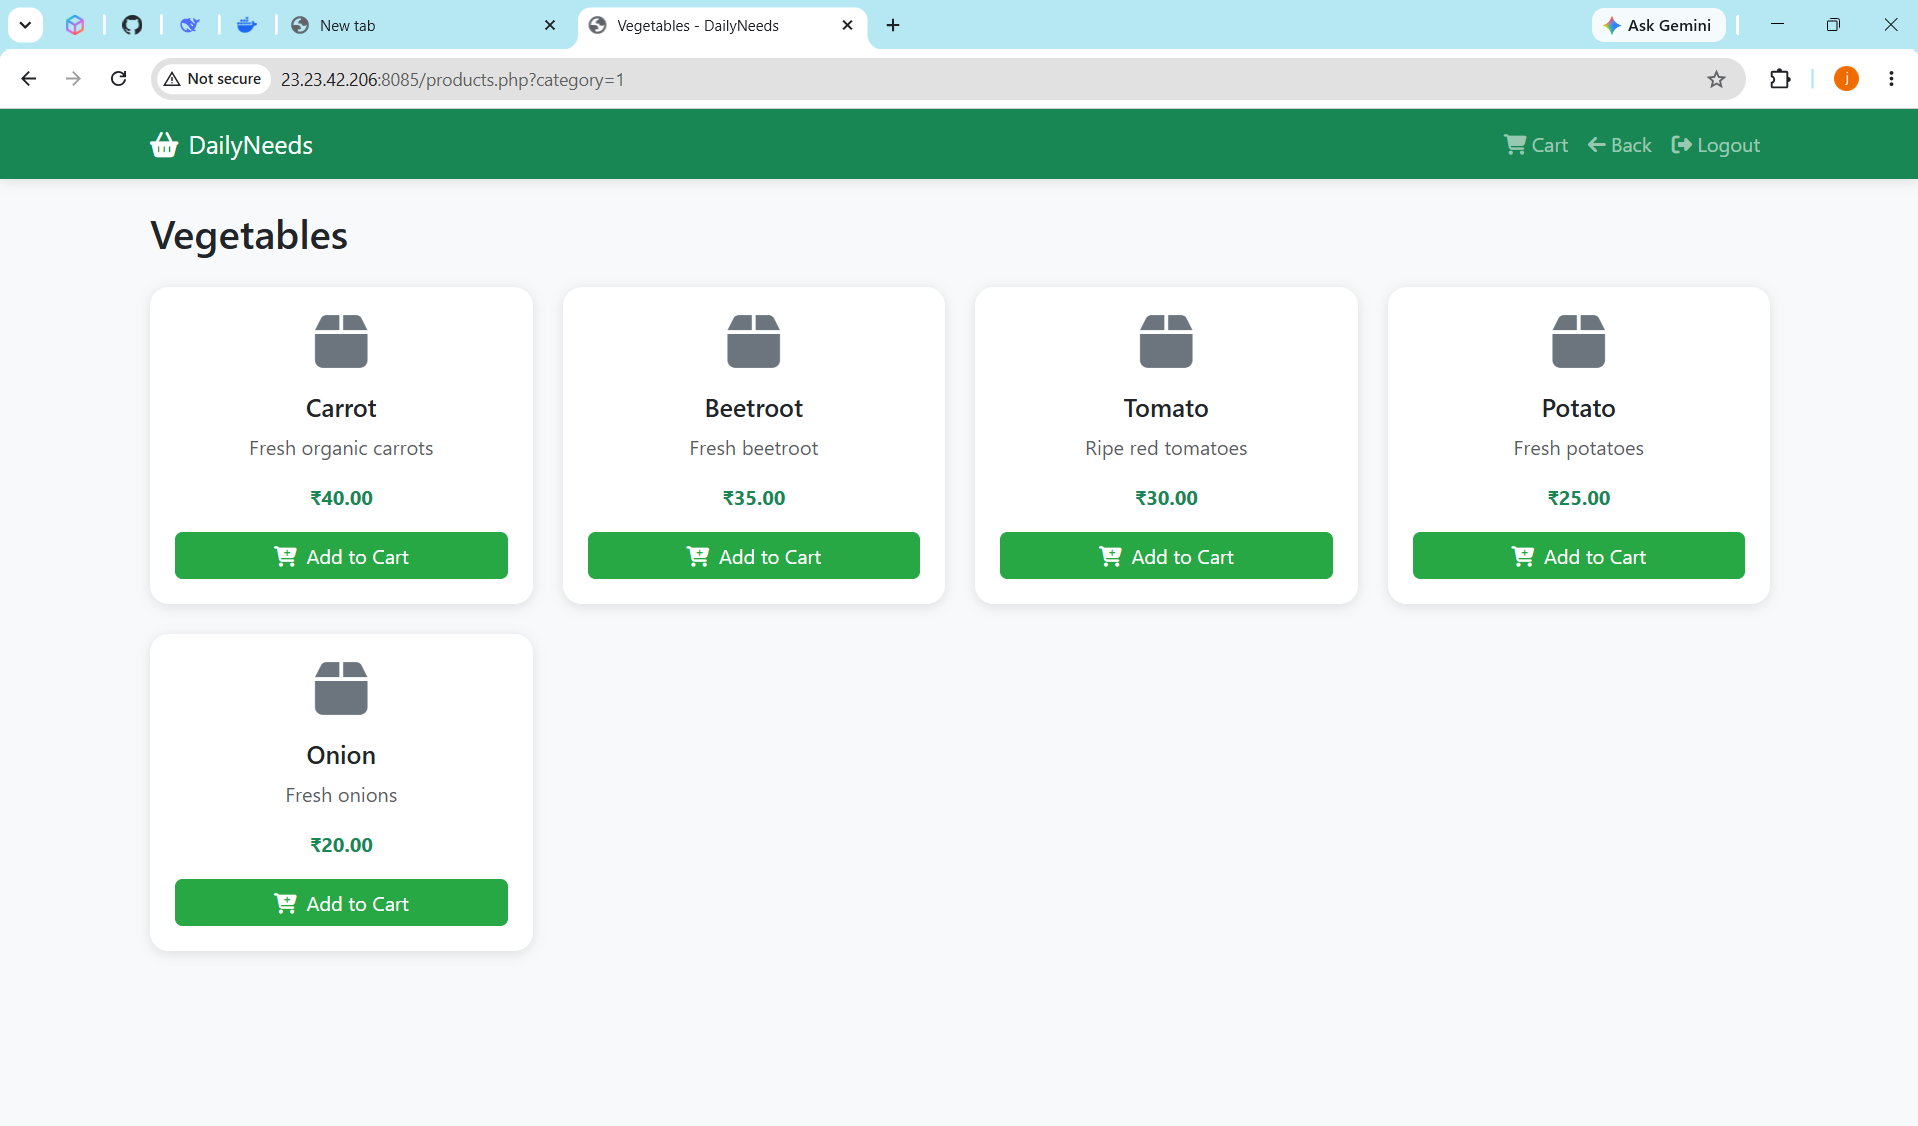Open a new browser tab
Viewport: 1918px width, 1126px height.
point(893,25)
